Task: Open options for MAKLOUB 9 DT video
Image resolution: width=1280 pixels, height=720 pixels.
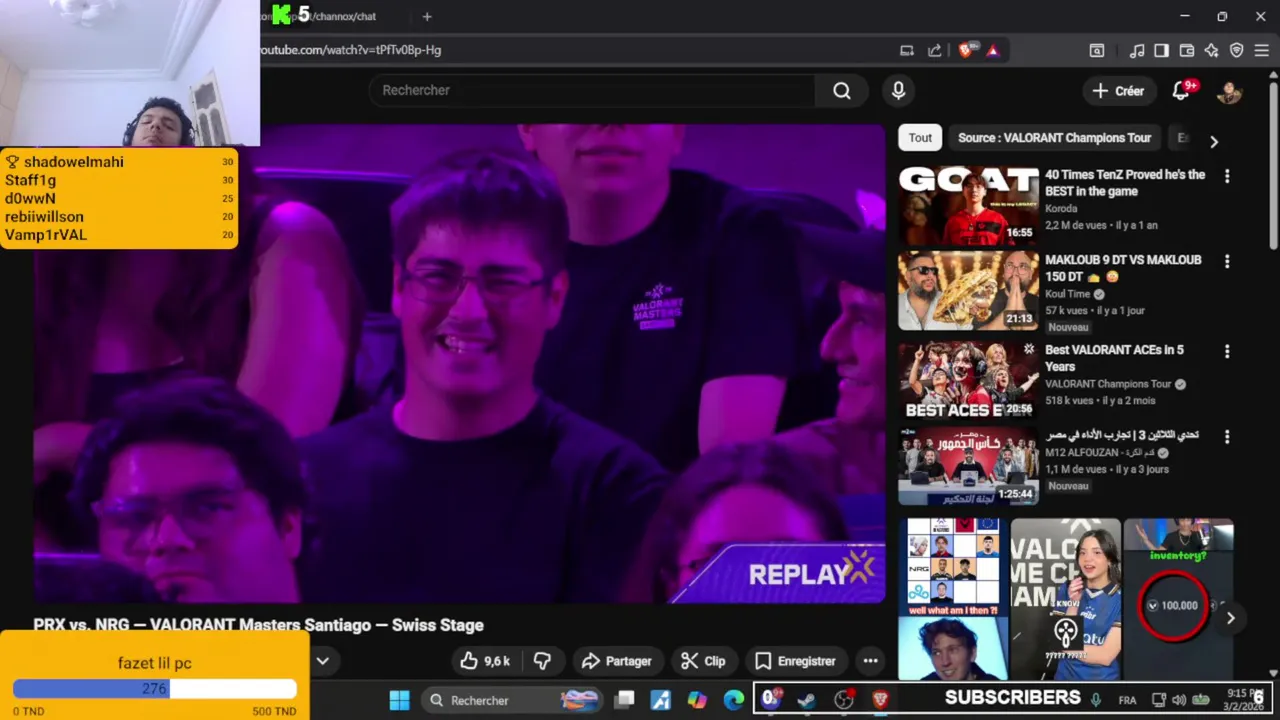Action: (1227, 261)
